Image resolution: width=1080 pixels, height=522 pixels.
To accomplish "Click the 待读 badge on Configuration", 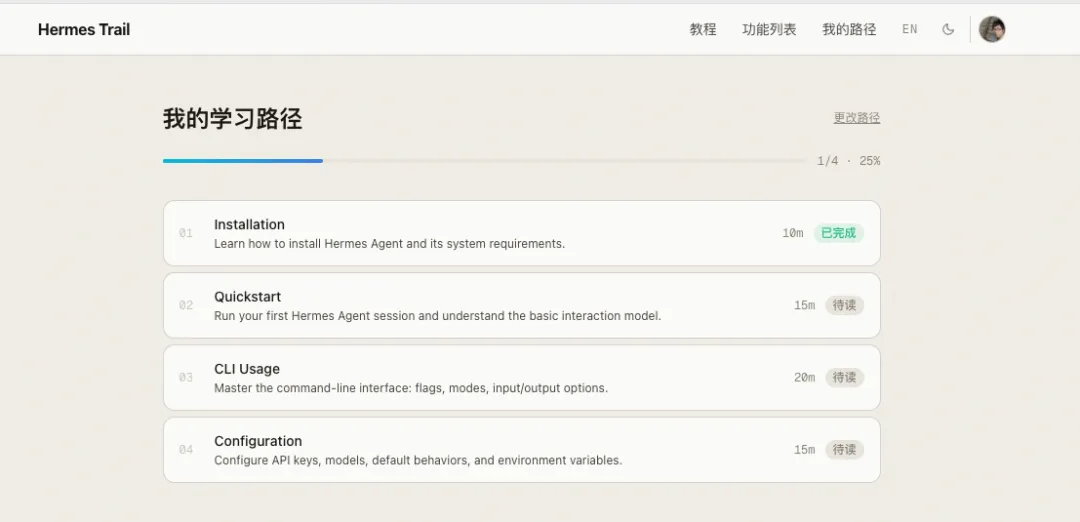I will pyautogui.click(x=844, y=450).
